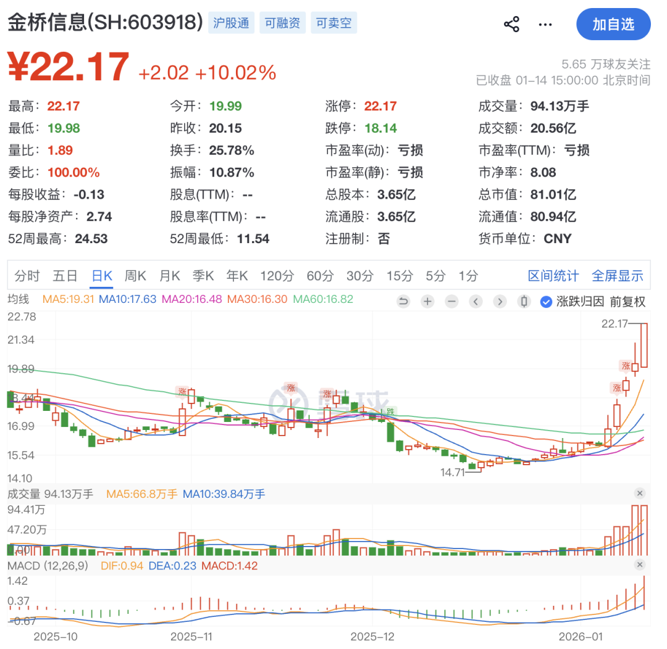Close the MACD indicator panel

(640, 567)
